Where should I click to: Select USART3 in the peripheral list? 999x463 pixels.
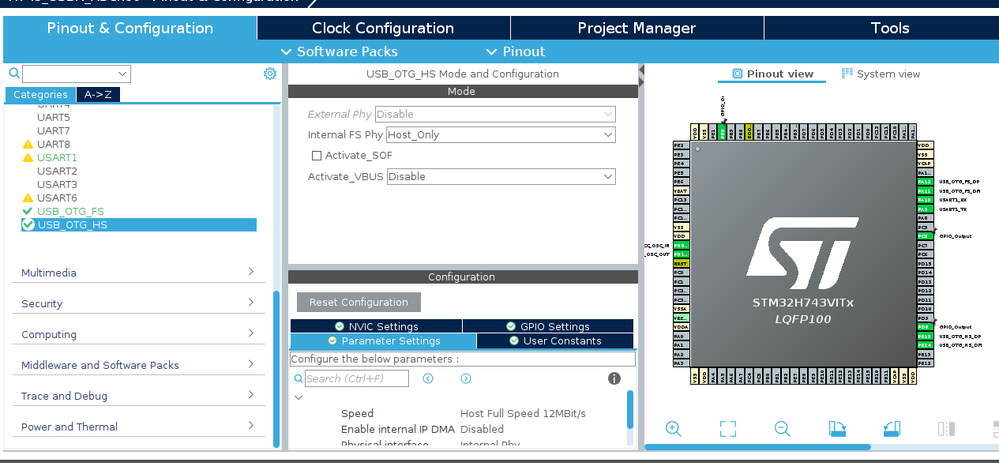point(57,184)
